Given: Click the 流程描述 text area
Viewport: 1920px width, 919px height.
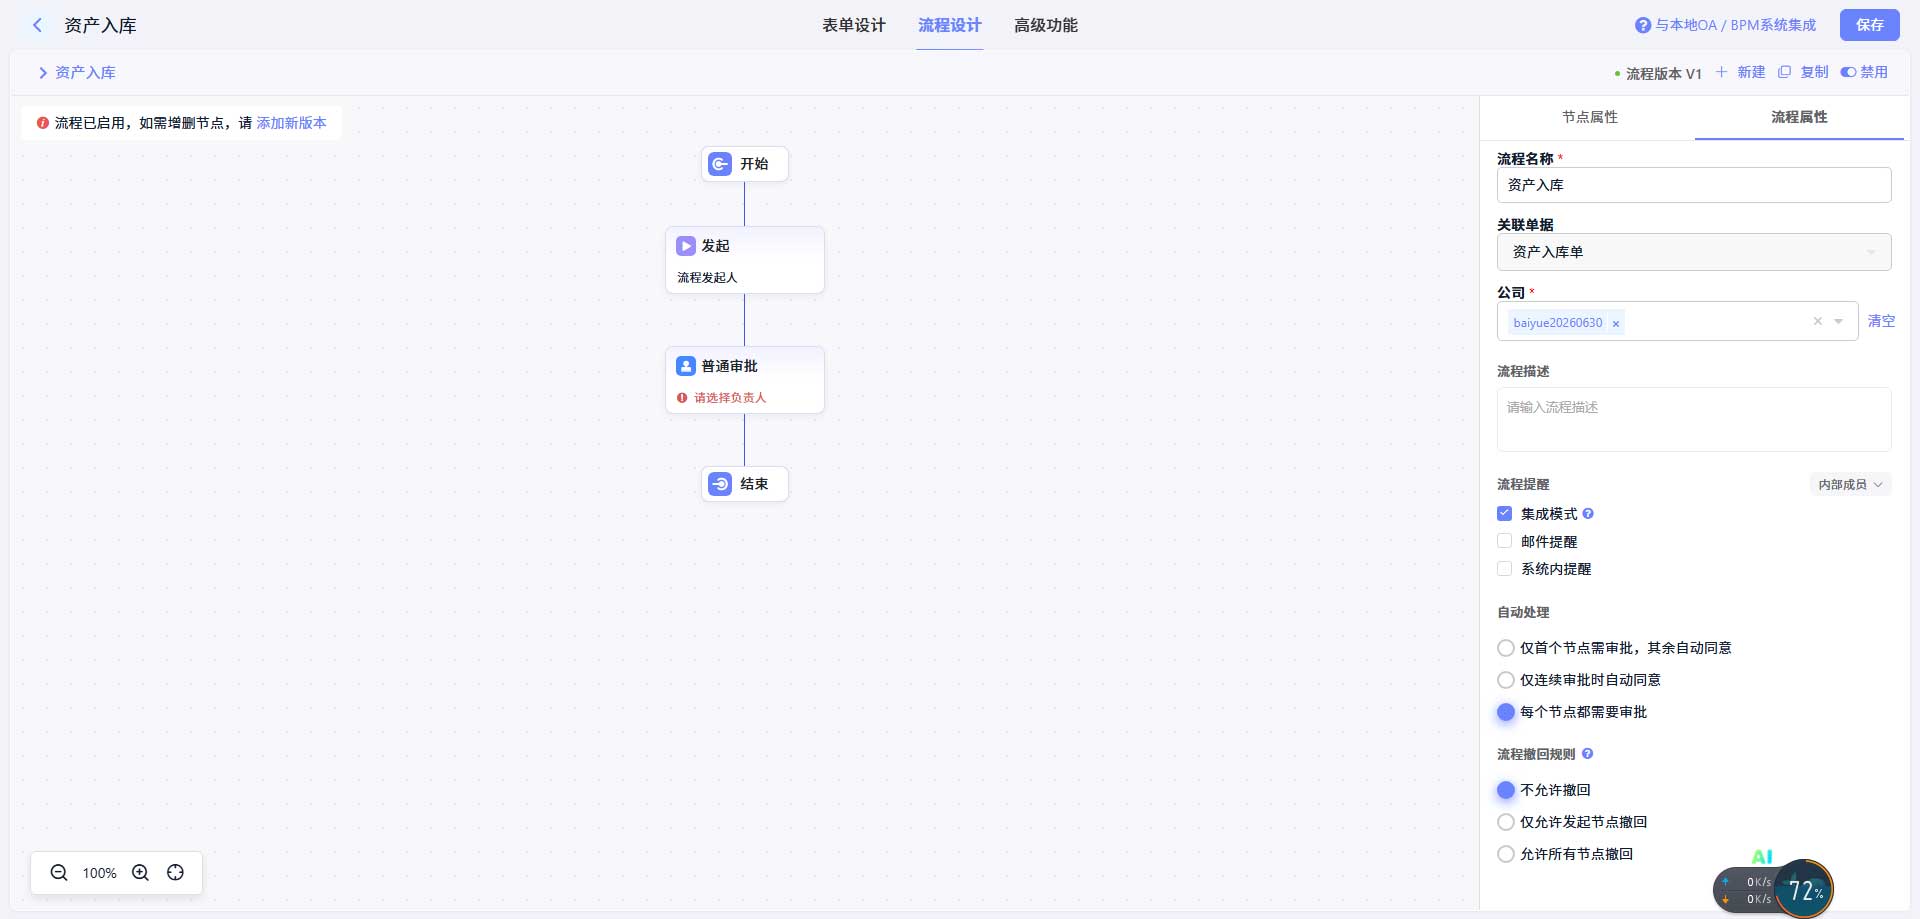Looking at the screenshot, I should pyautogui.click(x=1694, y=419).
